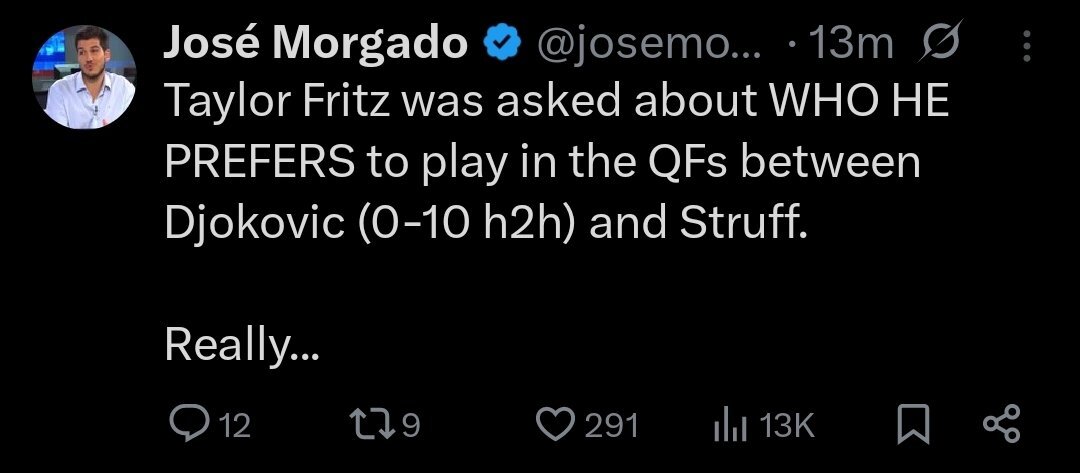Image resolution: width=1080 pixels, height=473 pixels.
Task: Click the reply count 12
Action: [x=233, y=425]
